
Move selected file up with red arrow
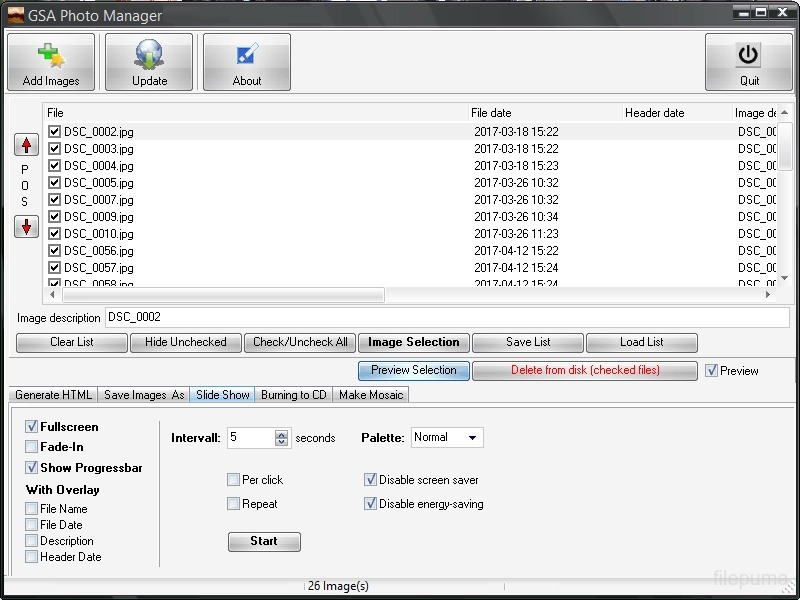coord(26,145)
